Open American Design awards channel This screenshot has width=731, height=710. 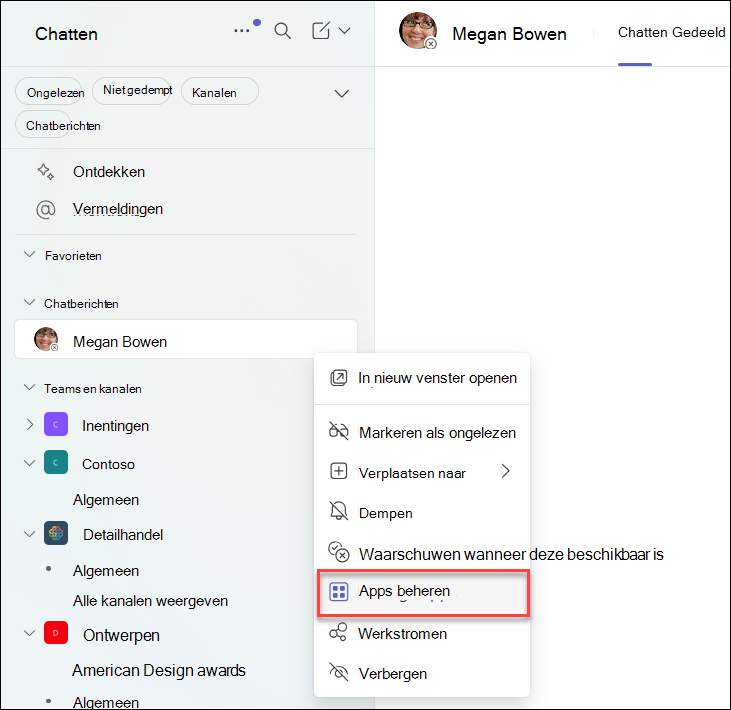click(x=159, y=670)
